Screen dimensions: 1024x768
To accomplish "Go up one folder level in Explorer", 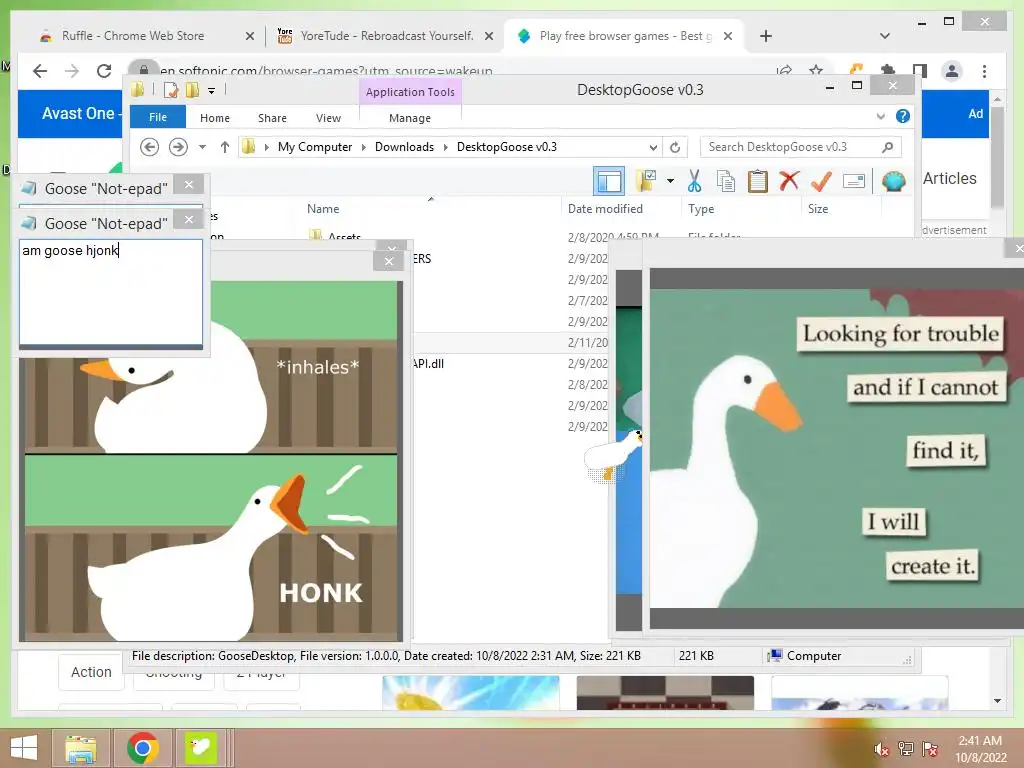I will pyautogui.click(x=225, y=147).
